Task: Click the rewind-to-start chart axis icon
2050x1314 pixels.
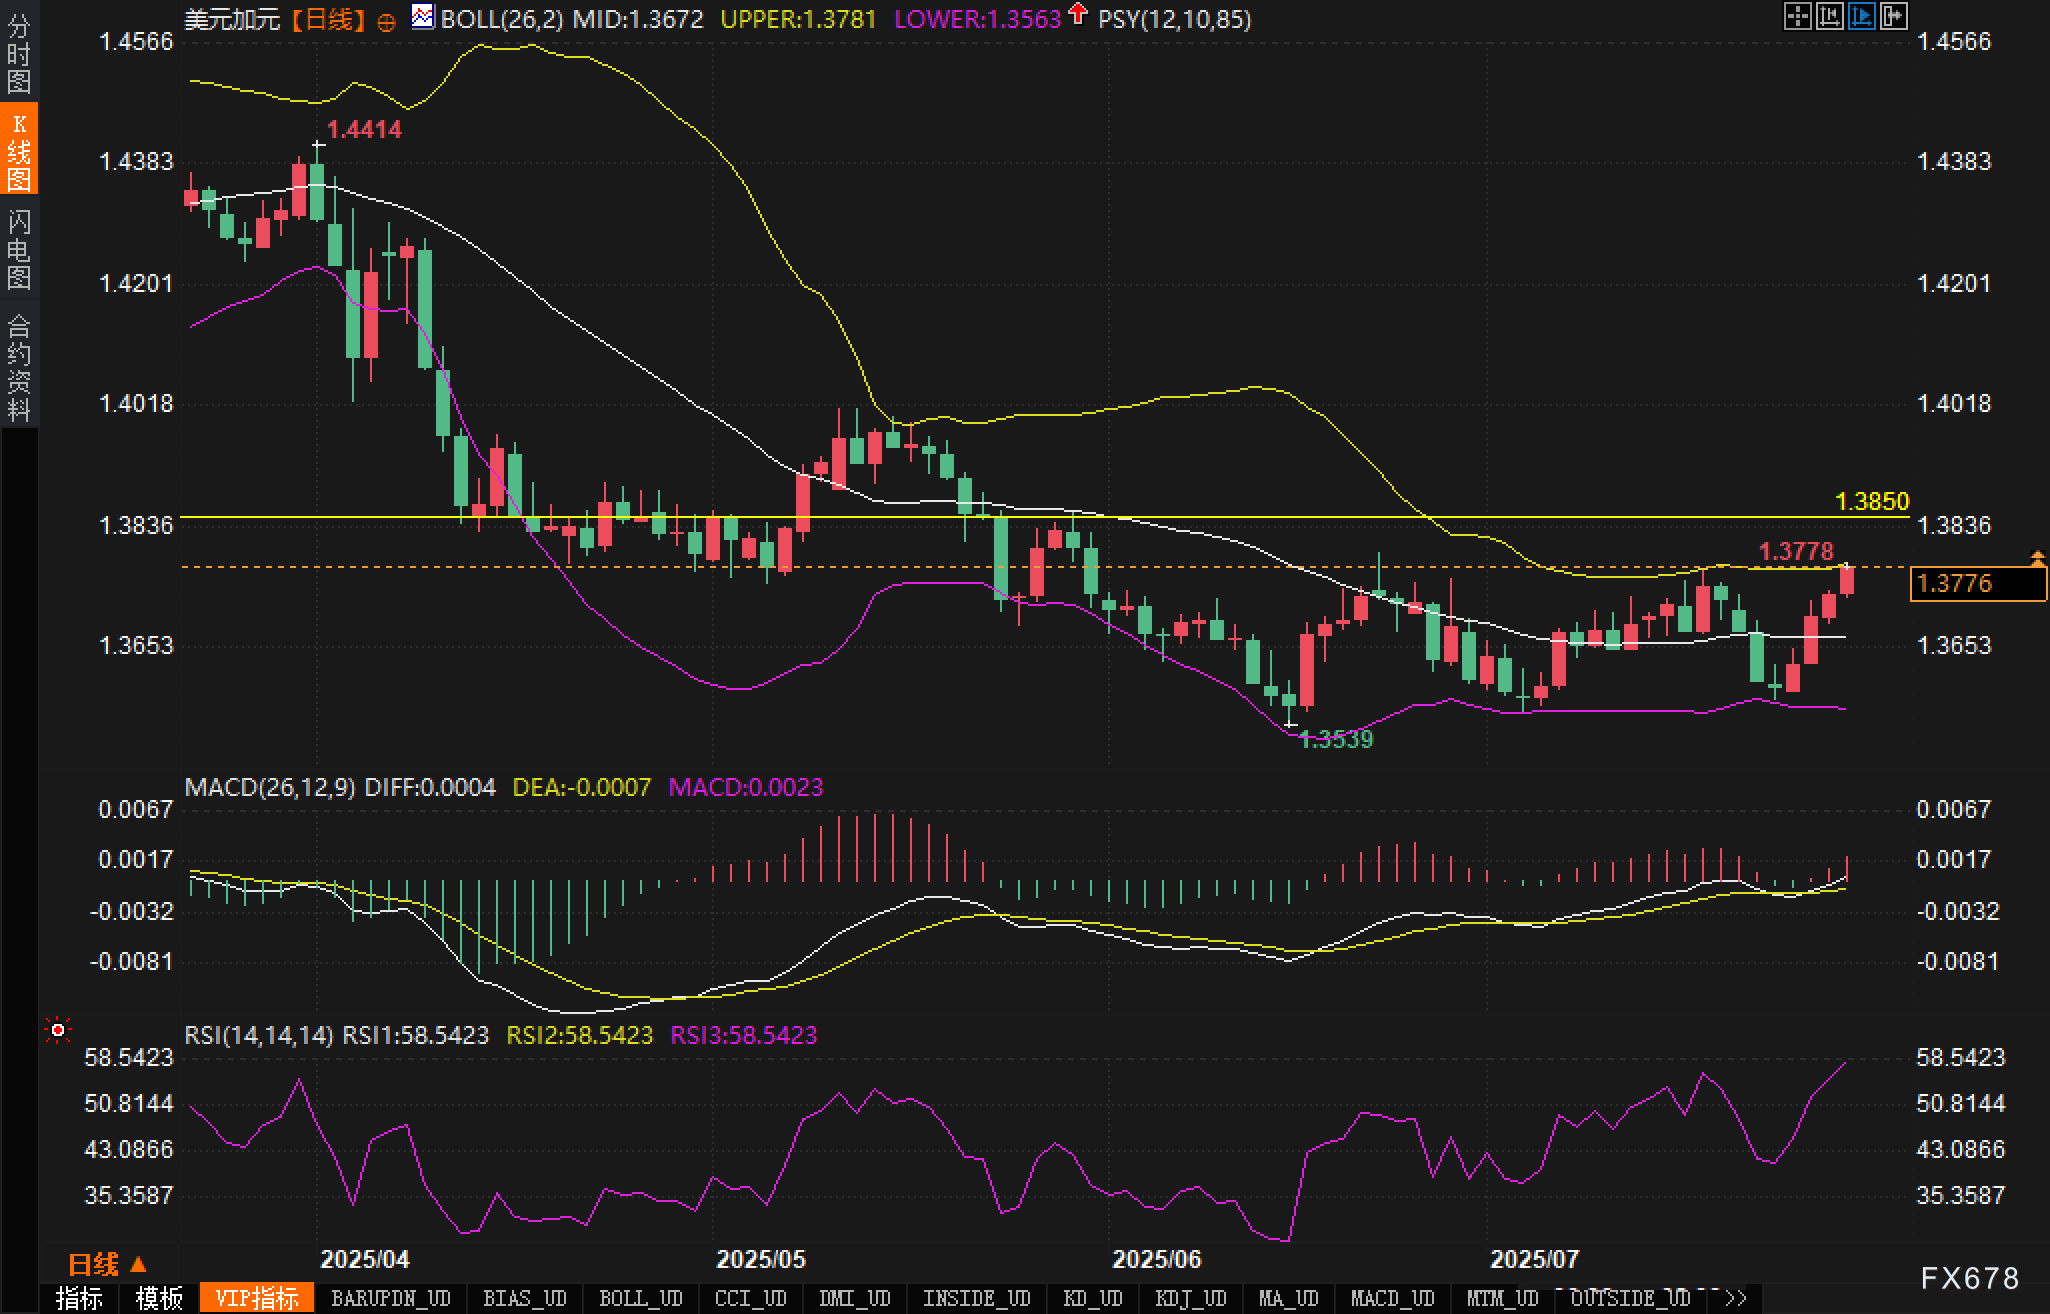Action: [1829, 16]
